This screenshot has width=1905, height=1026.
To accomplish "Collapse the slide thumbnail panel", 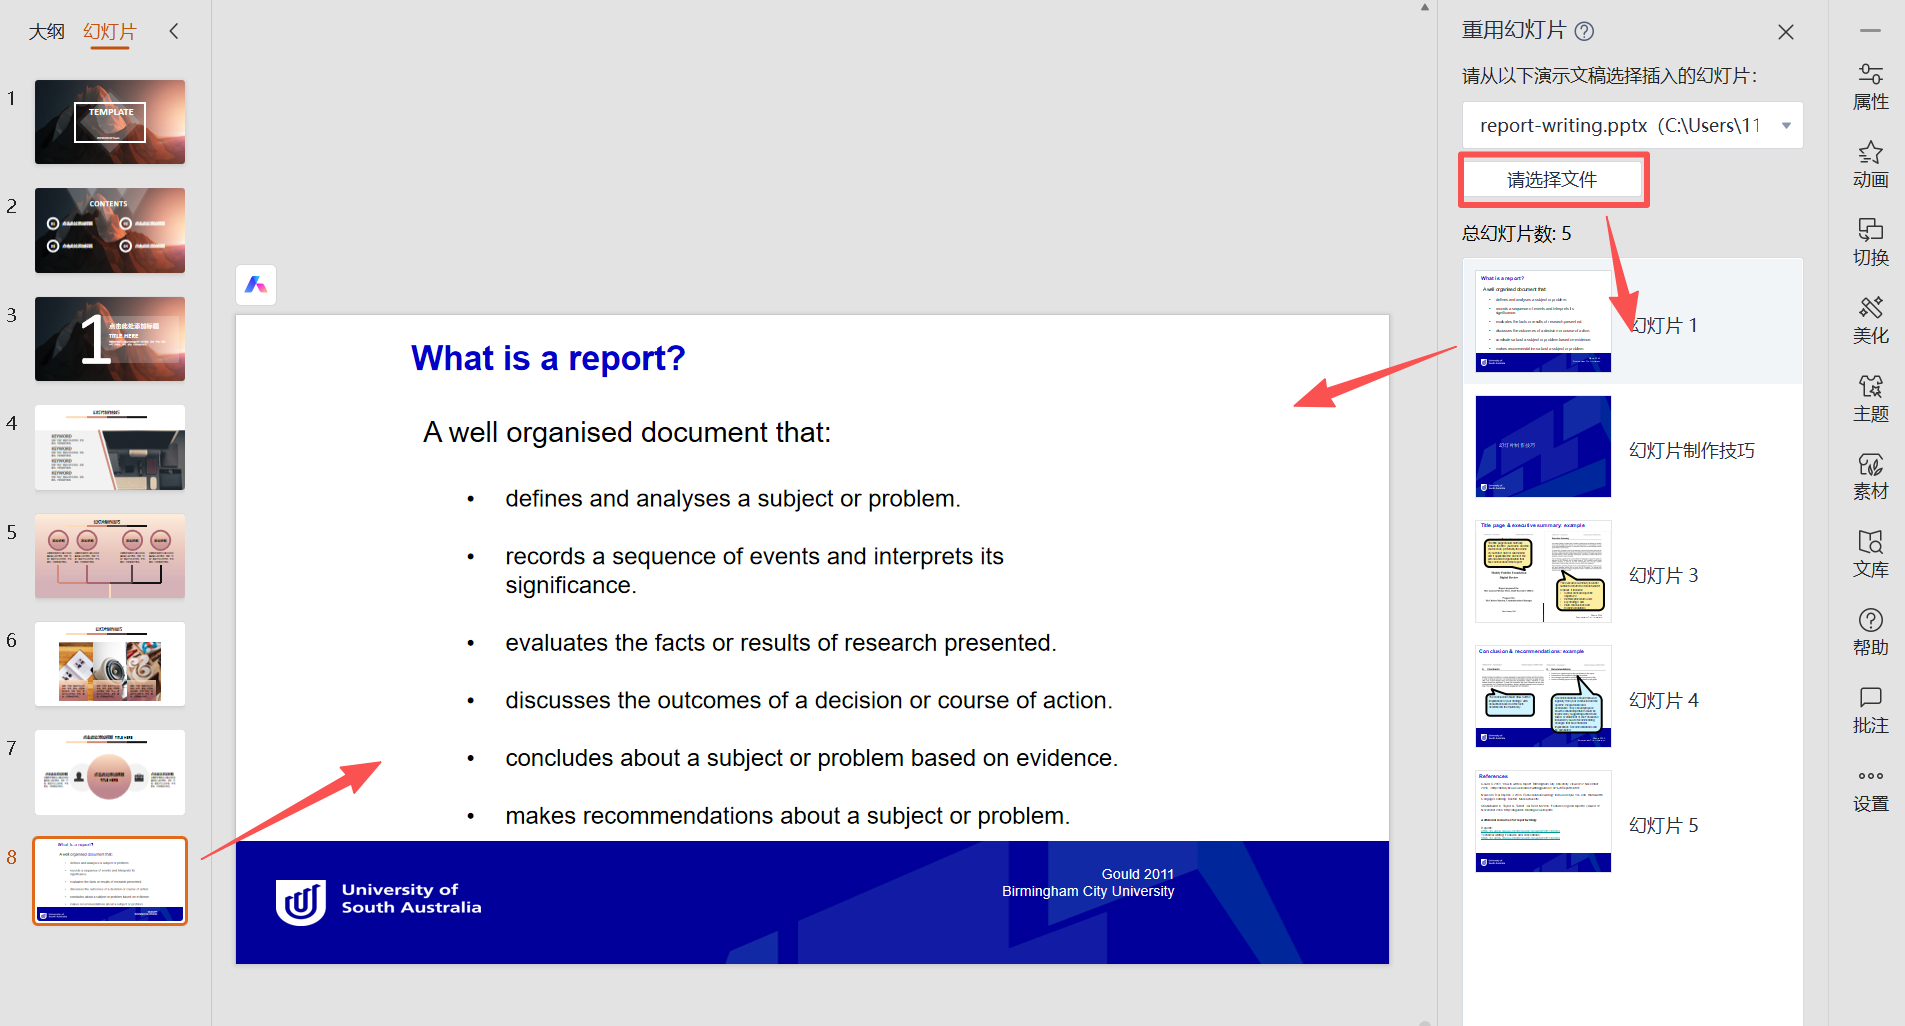I will point(174,31).
